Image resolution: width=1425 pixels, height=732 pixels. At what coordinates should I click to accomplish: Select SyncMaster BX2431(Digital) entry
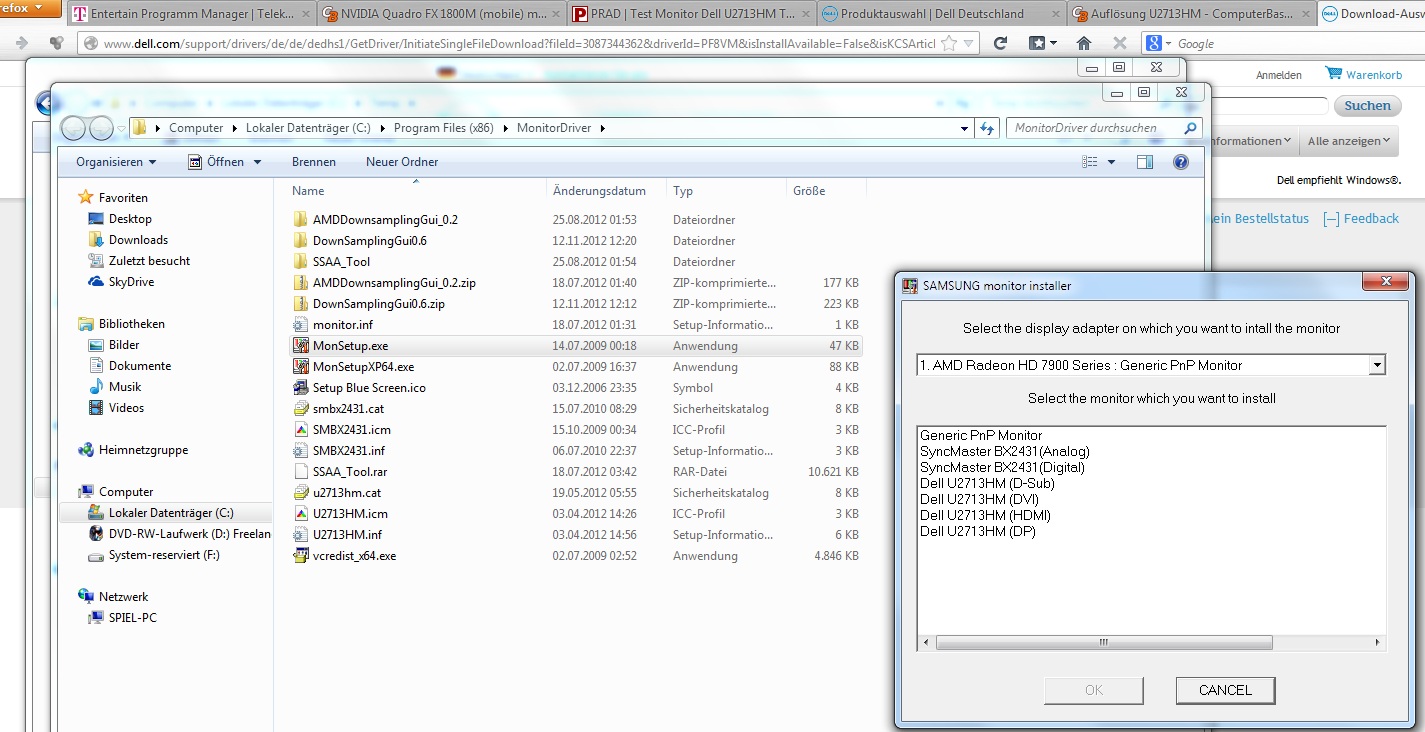(1002, 468)
